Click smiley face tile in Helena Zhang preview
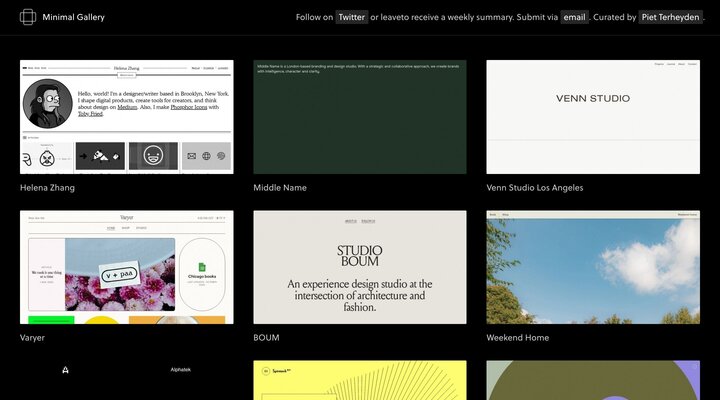The image size is (720, 400). 153,156
